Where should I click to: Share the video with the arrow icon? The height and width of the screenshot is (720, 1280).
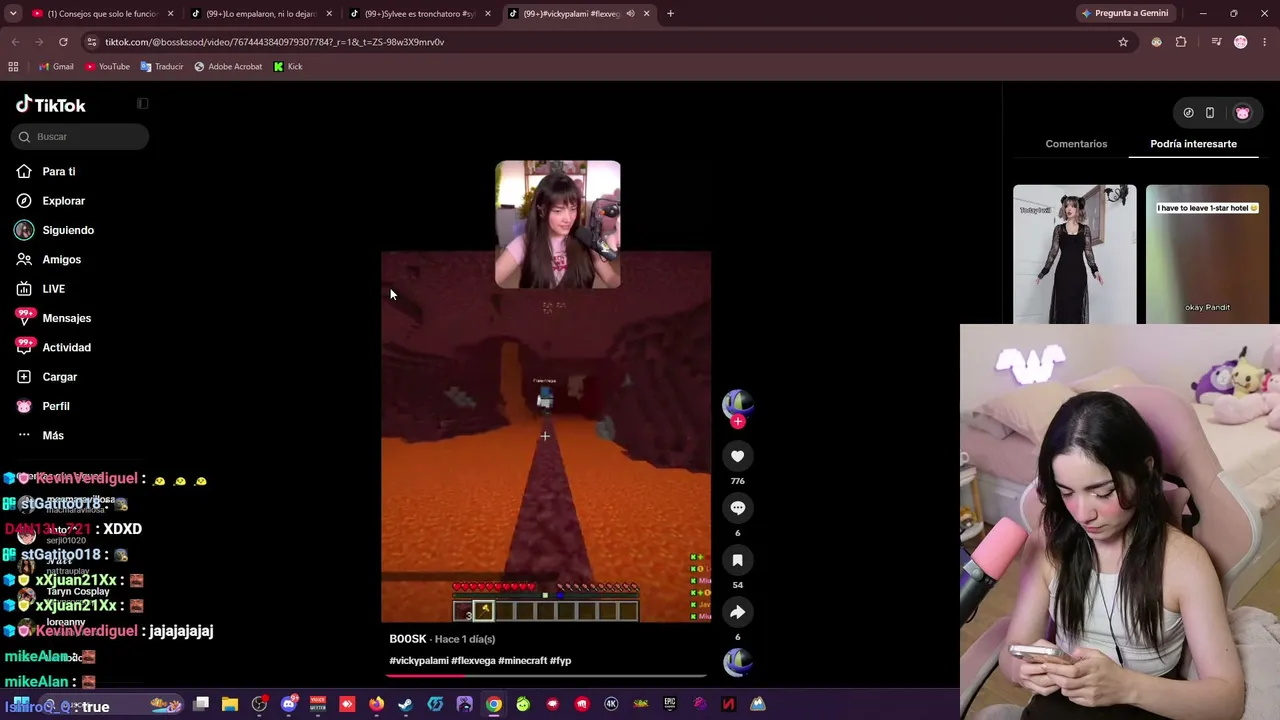[737, 612]
